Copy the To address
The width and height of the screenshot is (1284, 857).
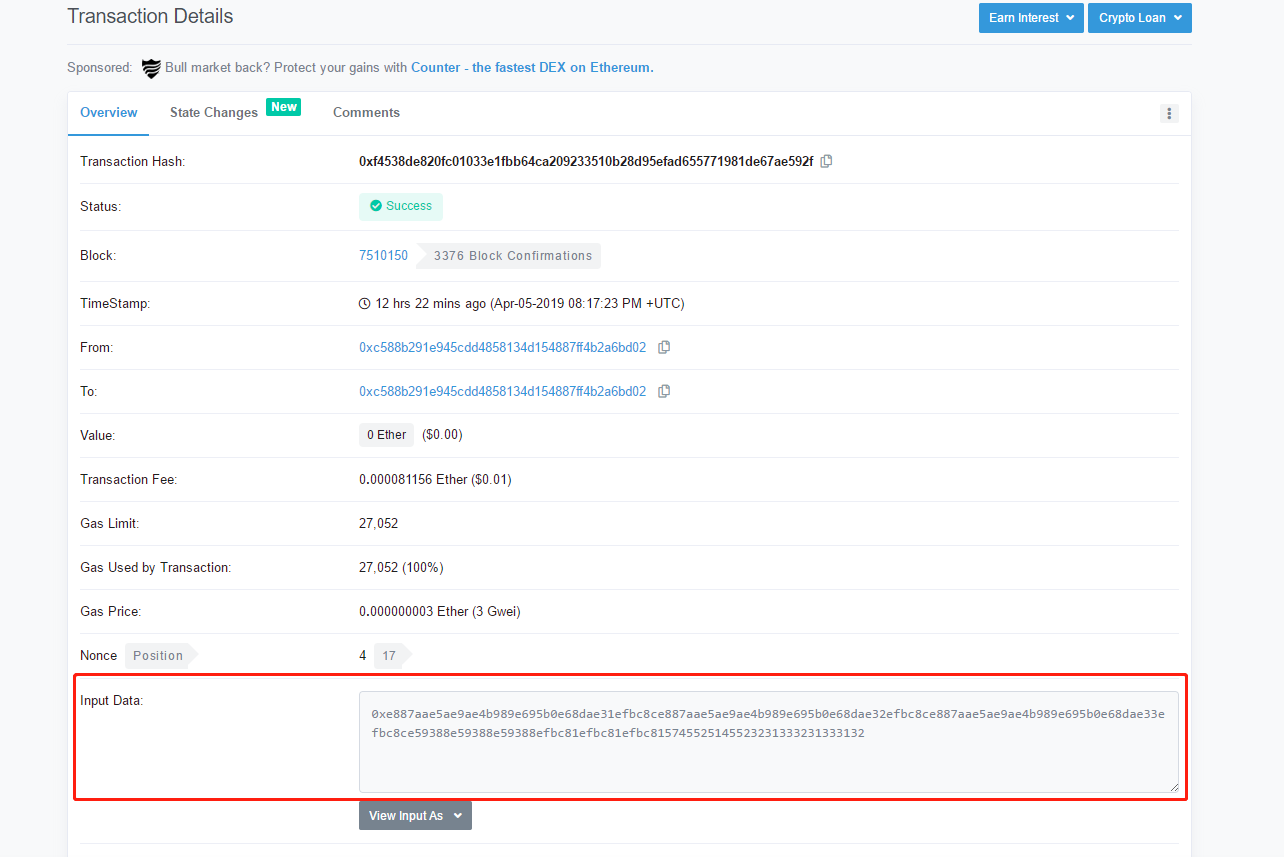664,391
